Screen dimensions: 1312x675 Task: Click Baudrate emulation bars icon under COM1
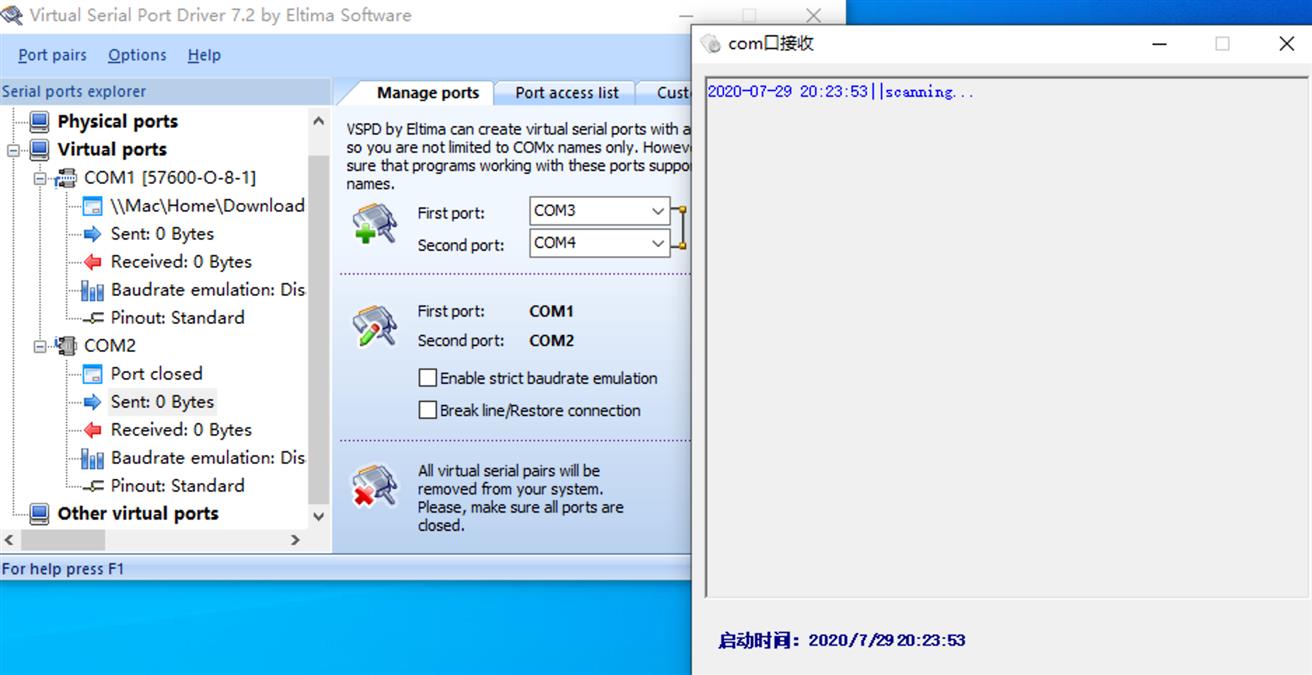pos(93,290)
